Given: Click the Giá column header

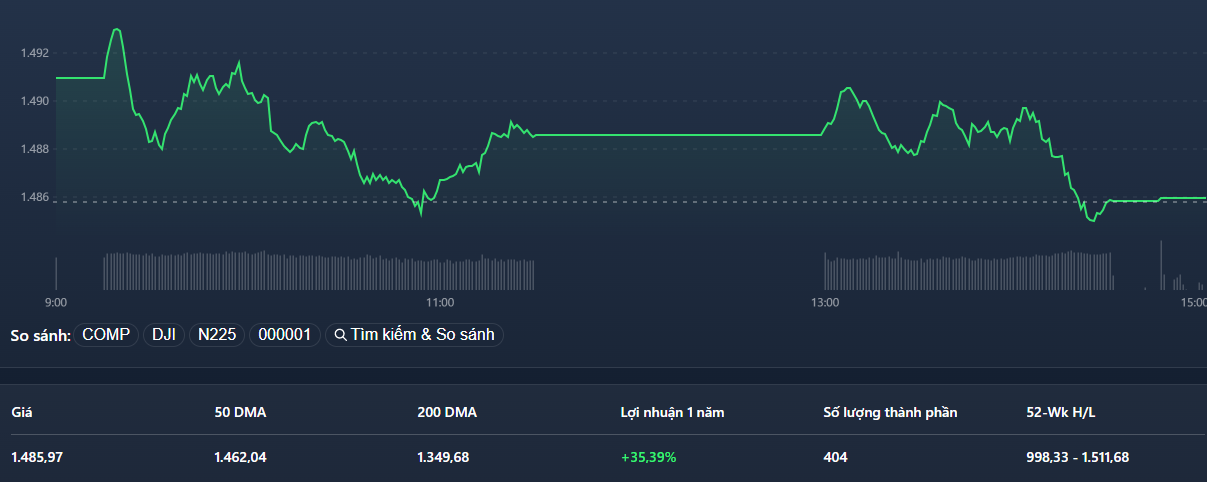Looking at the screenshot, I should click(x=21, y=412).
